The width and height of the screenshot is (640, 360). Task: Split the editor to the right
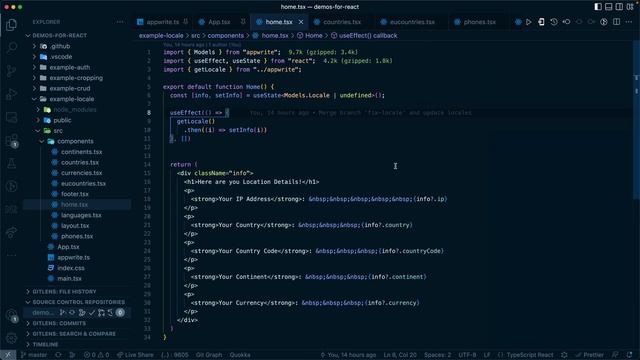(x=616, y=22)
